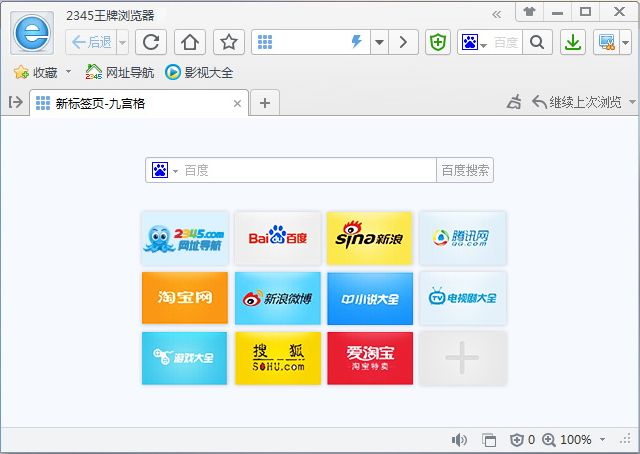Click the 百度搜索 button
The height and width of the screenshot is (454, 640).
click(x=465, y=170)
